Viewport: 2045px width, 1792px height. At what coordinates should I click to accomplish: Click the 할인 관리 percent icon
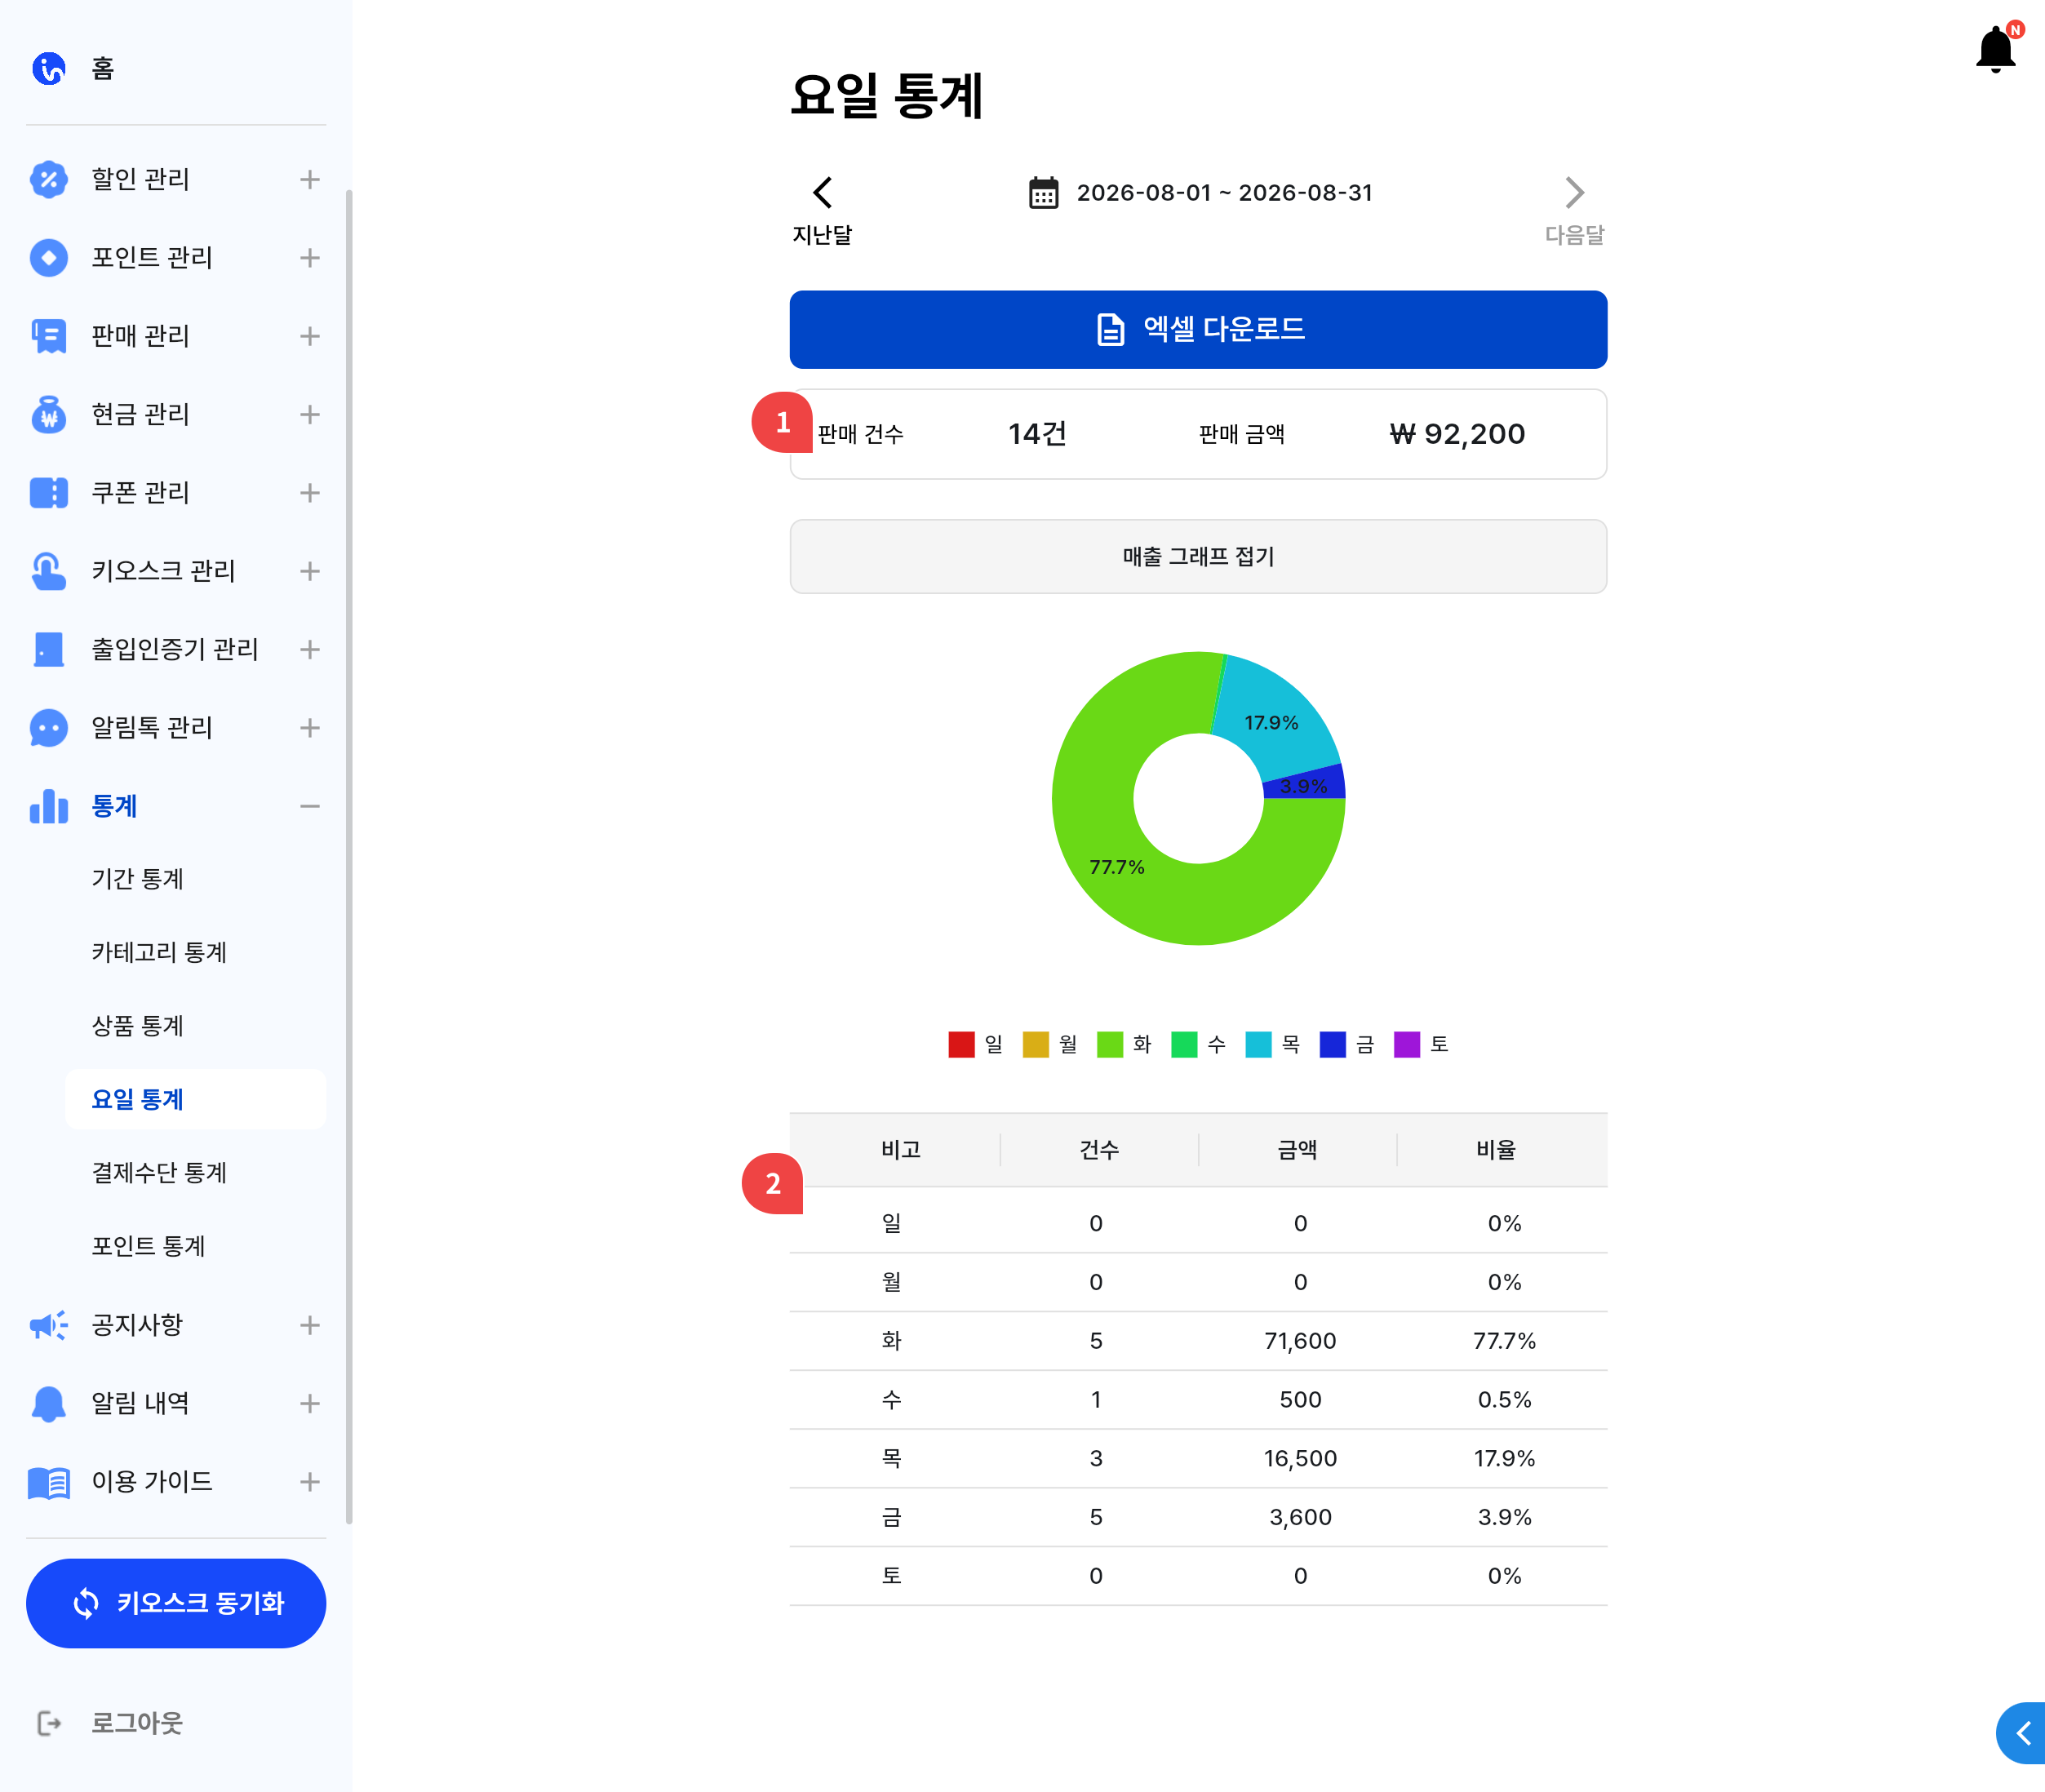coord(49,179)
